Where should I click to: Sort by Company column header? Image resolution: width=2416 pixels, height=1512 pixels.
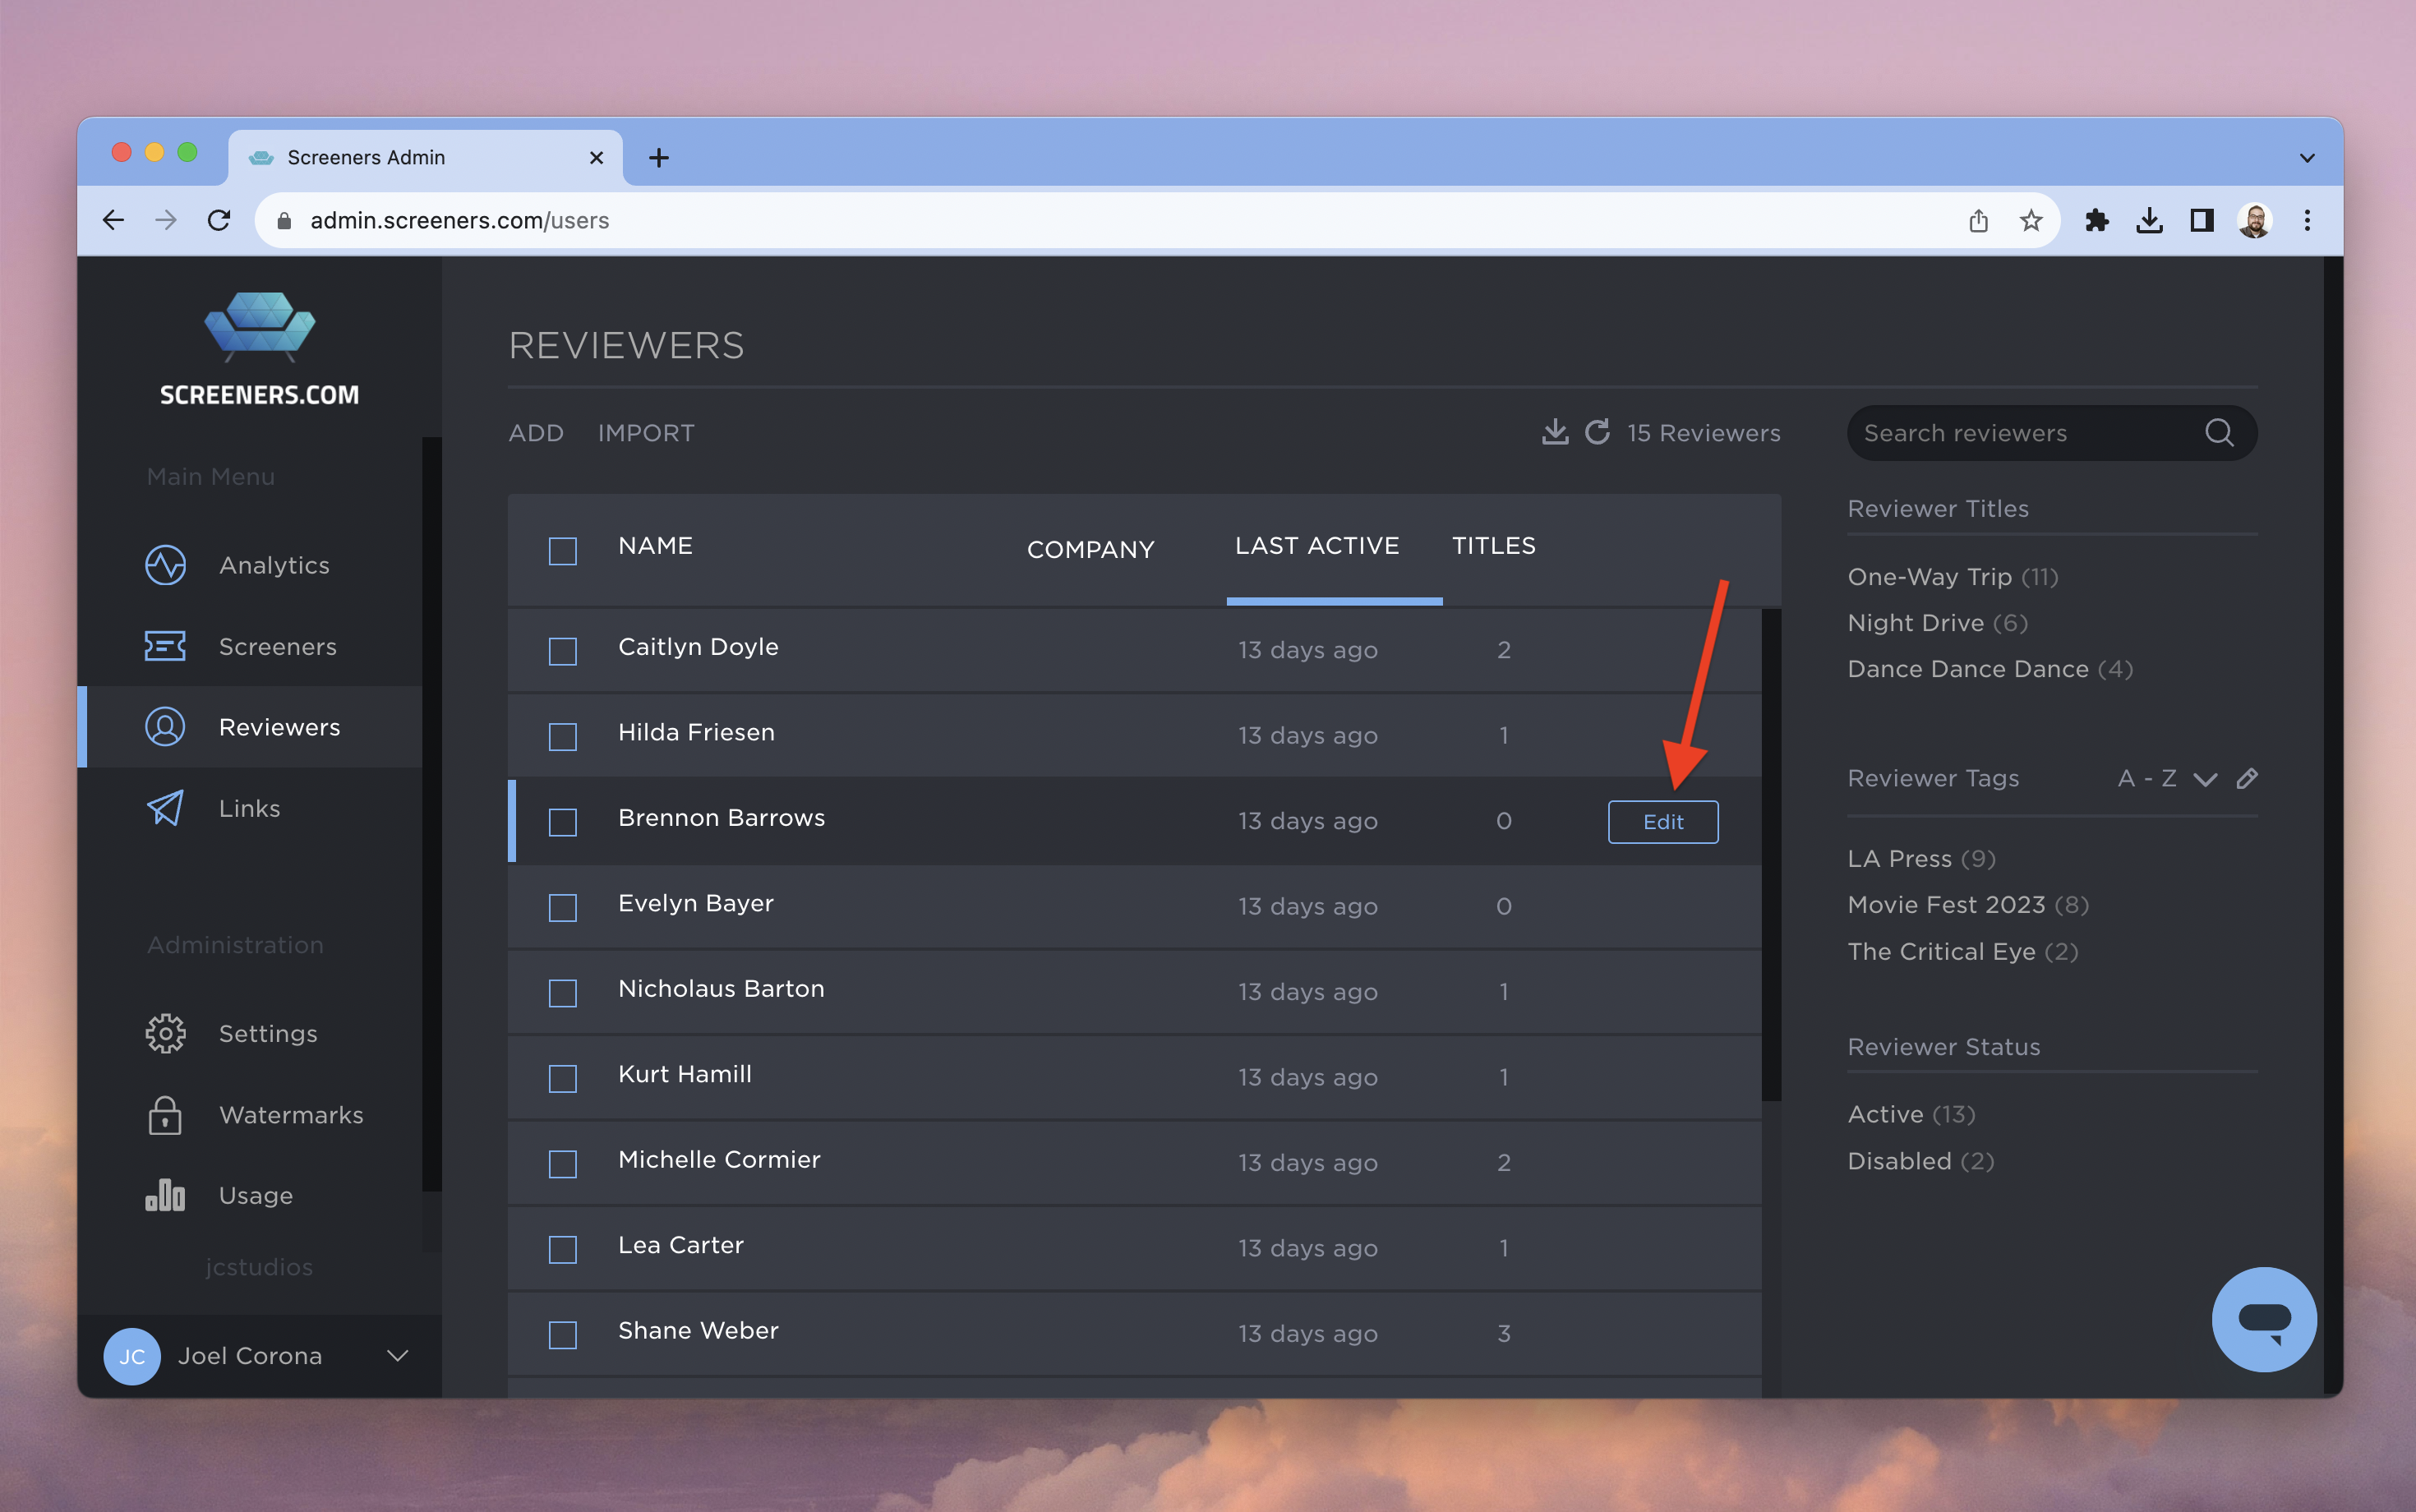pos(1090,550)
